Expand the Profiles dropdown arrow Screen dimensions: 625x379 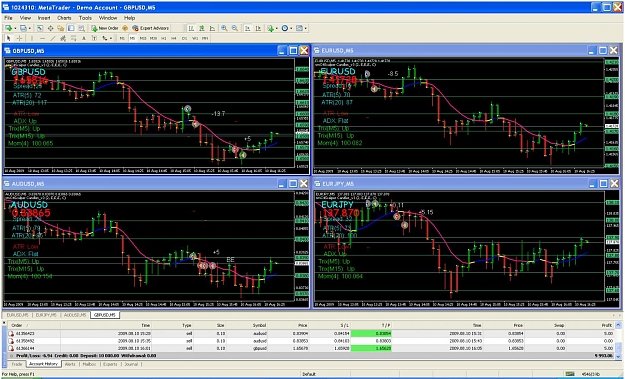click(x=30, y=28)
